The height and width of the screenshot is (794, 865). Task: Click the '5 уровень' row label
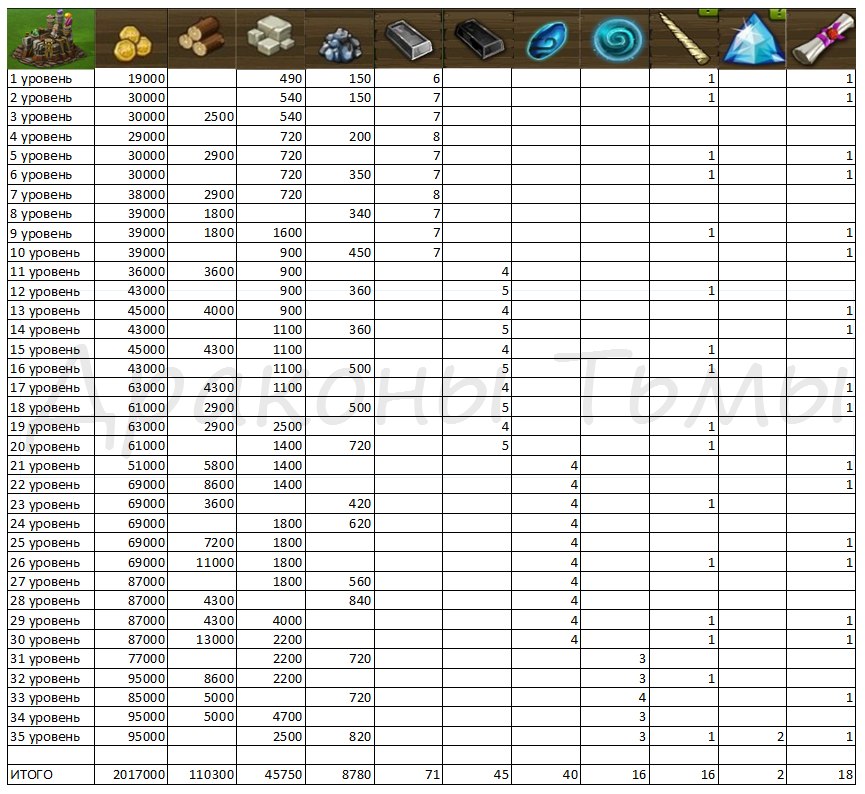tap(41, 156)
